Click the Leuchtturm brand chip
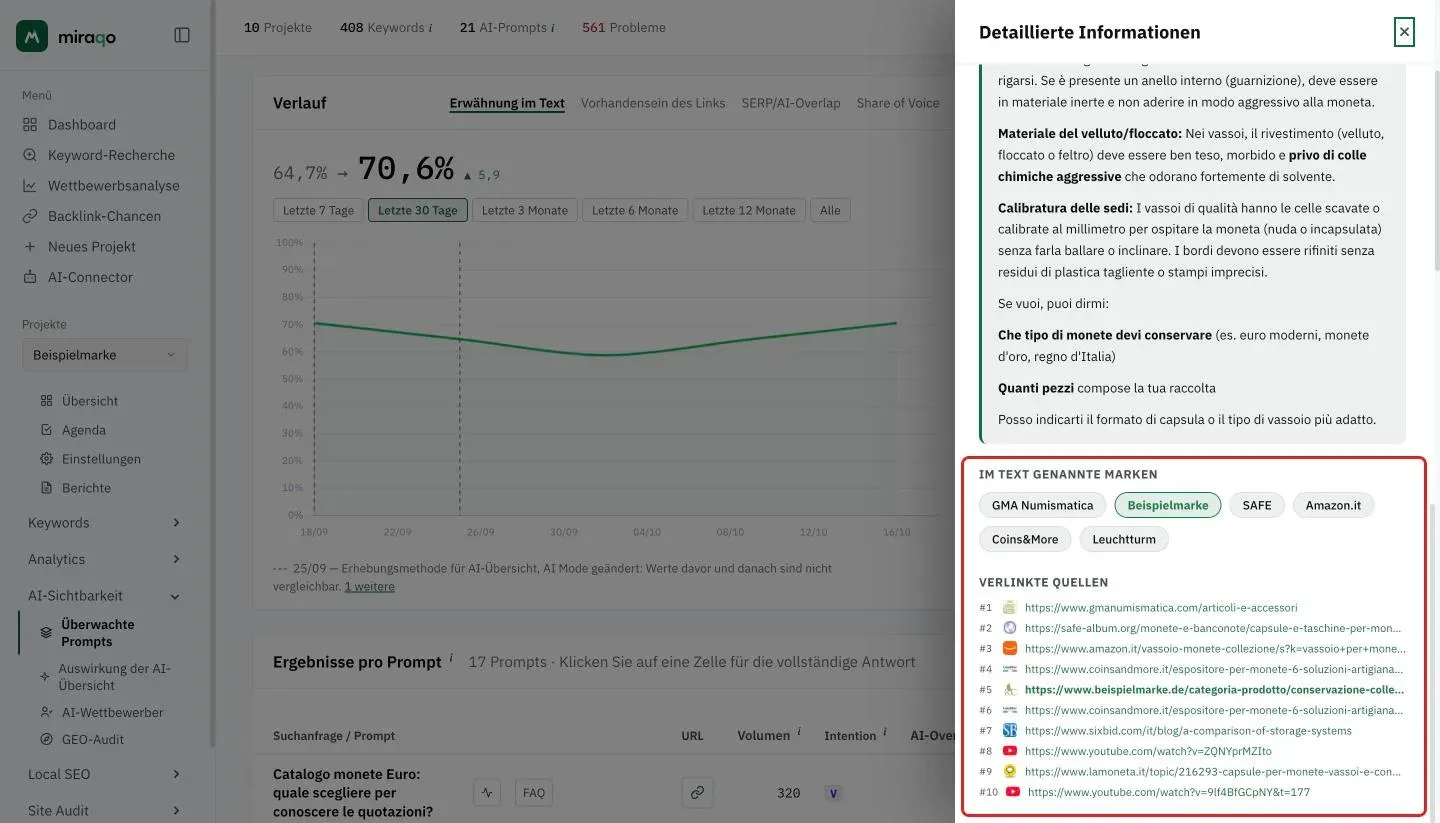The width and height of the screenshot is (1440, 823). pos(1124,539)
